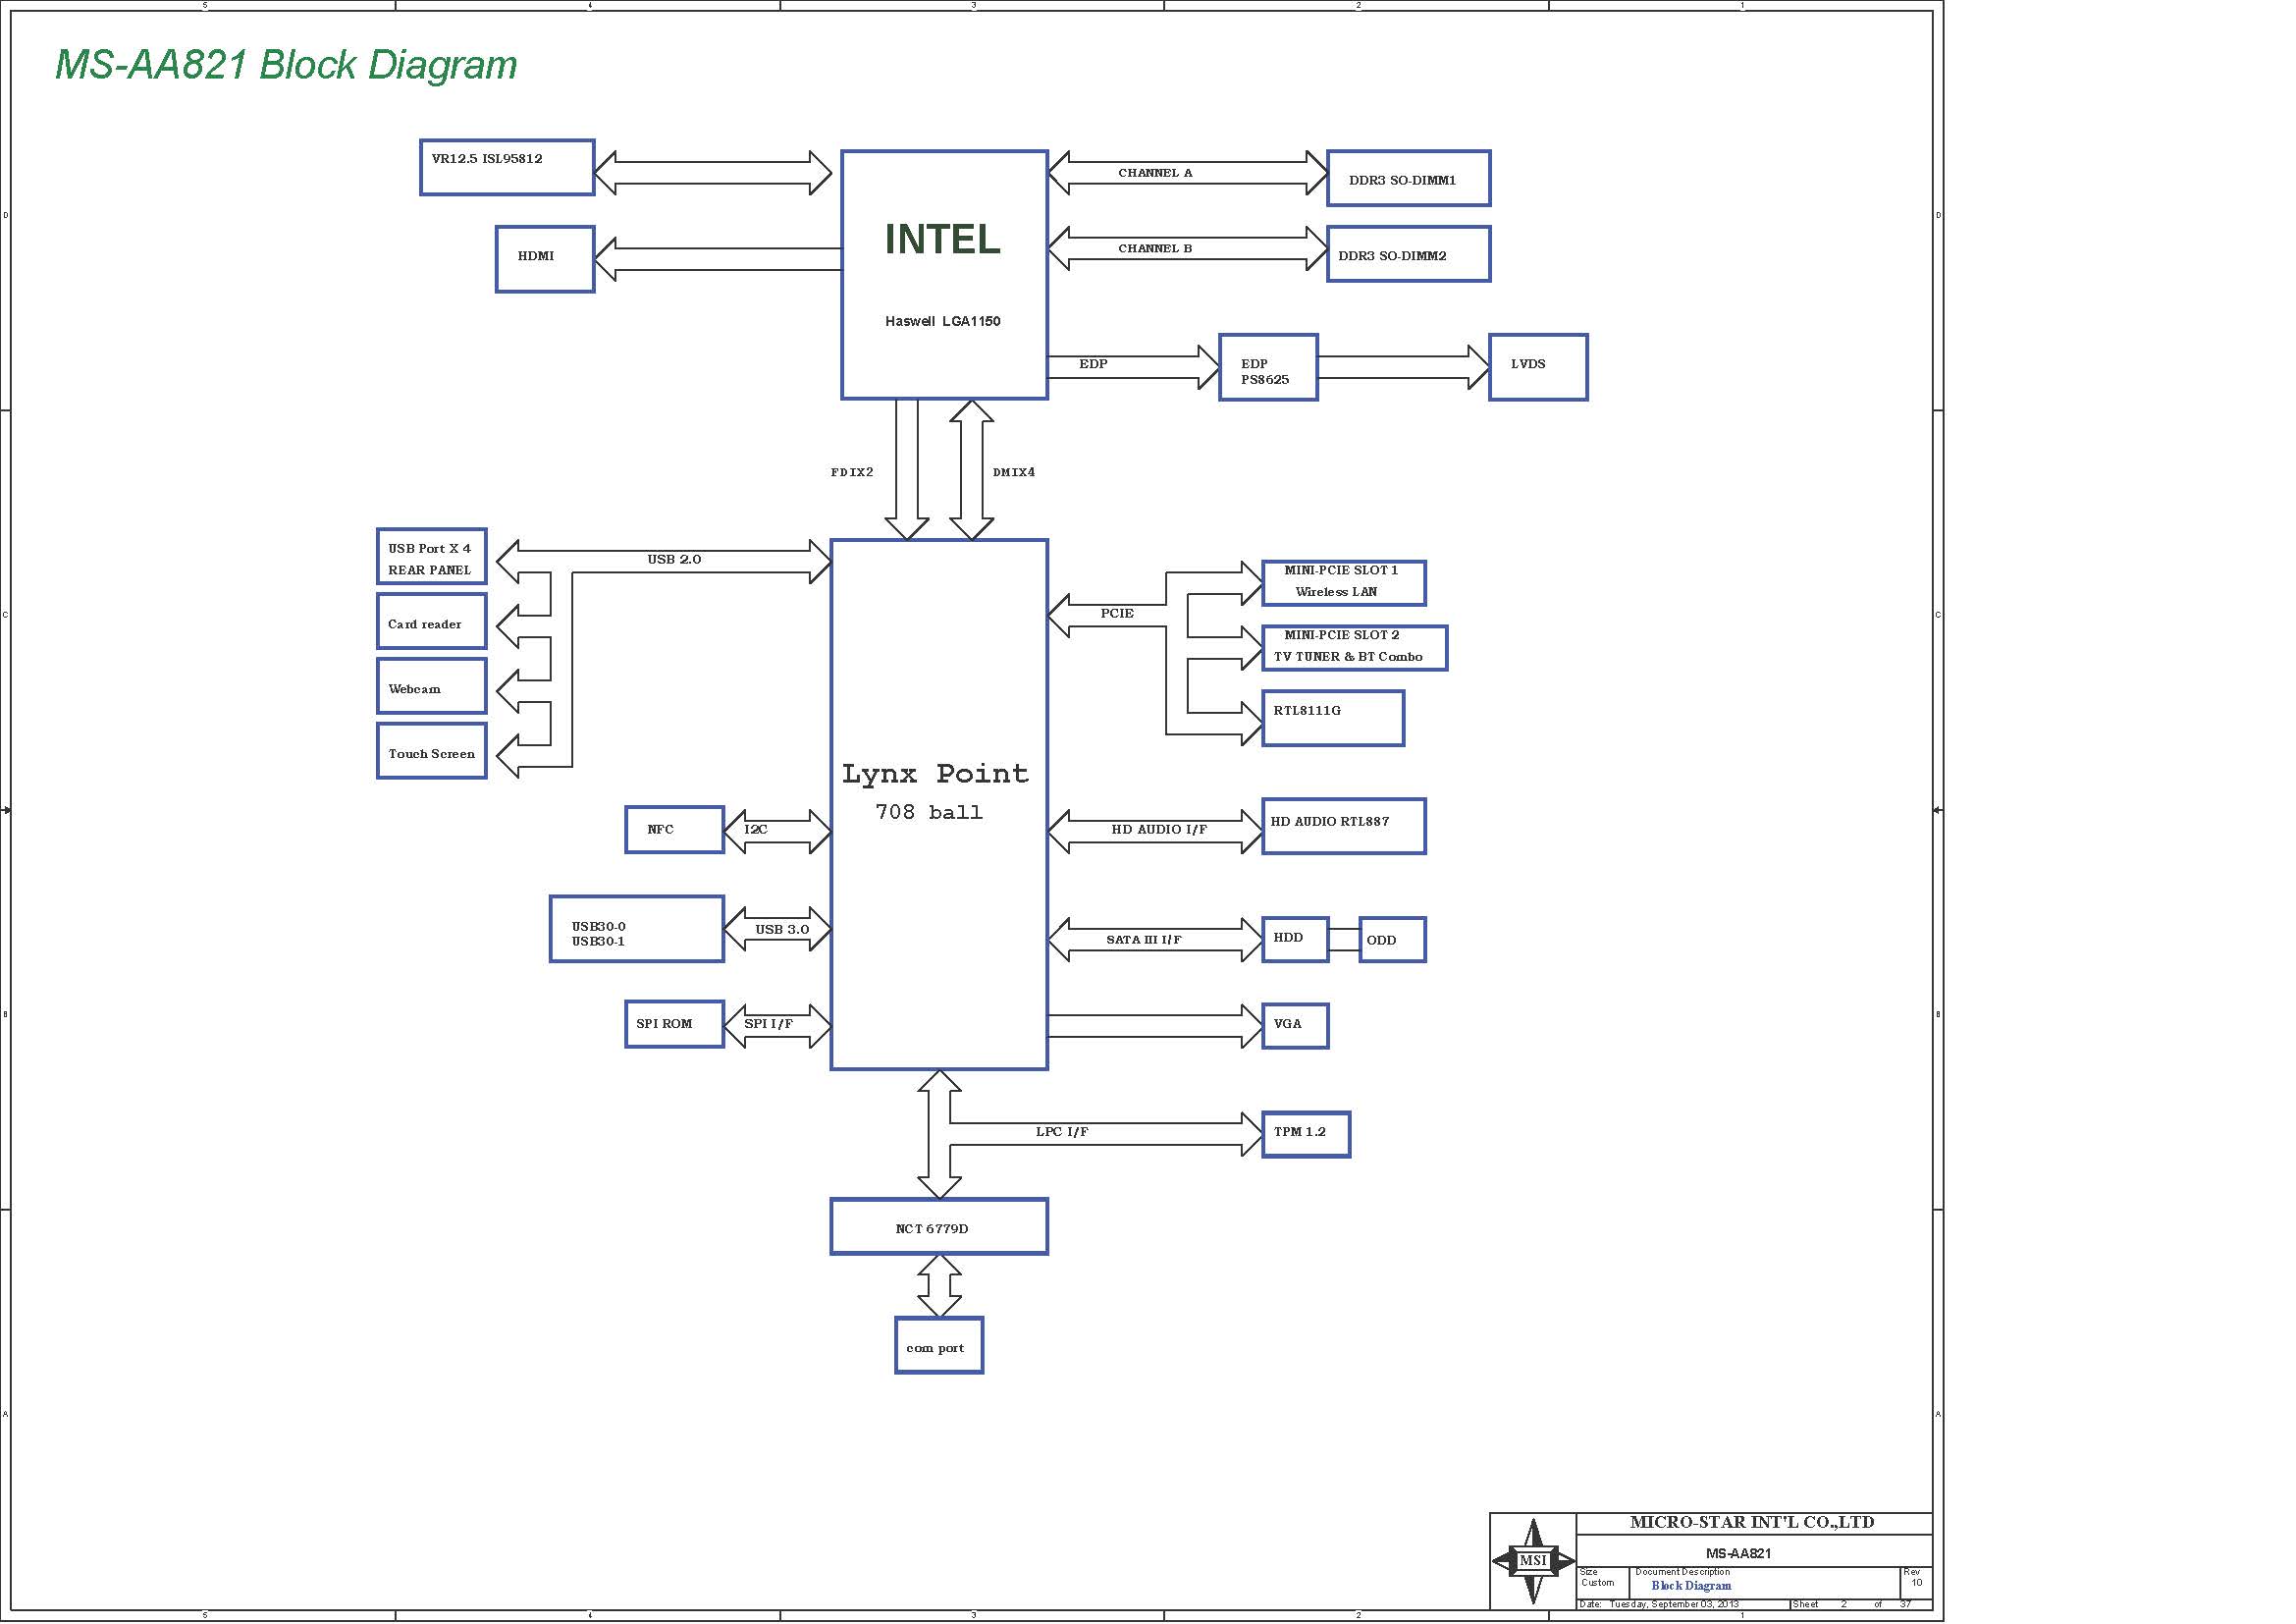
Task: Click the "ODD" block label
Action: pos(1381,941)
